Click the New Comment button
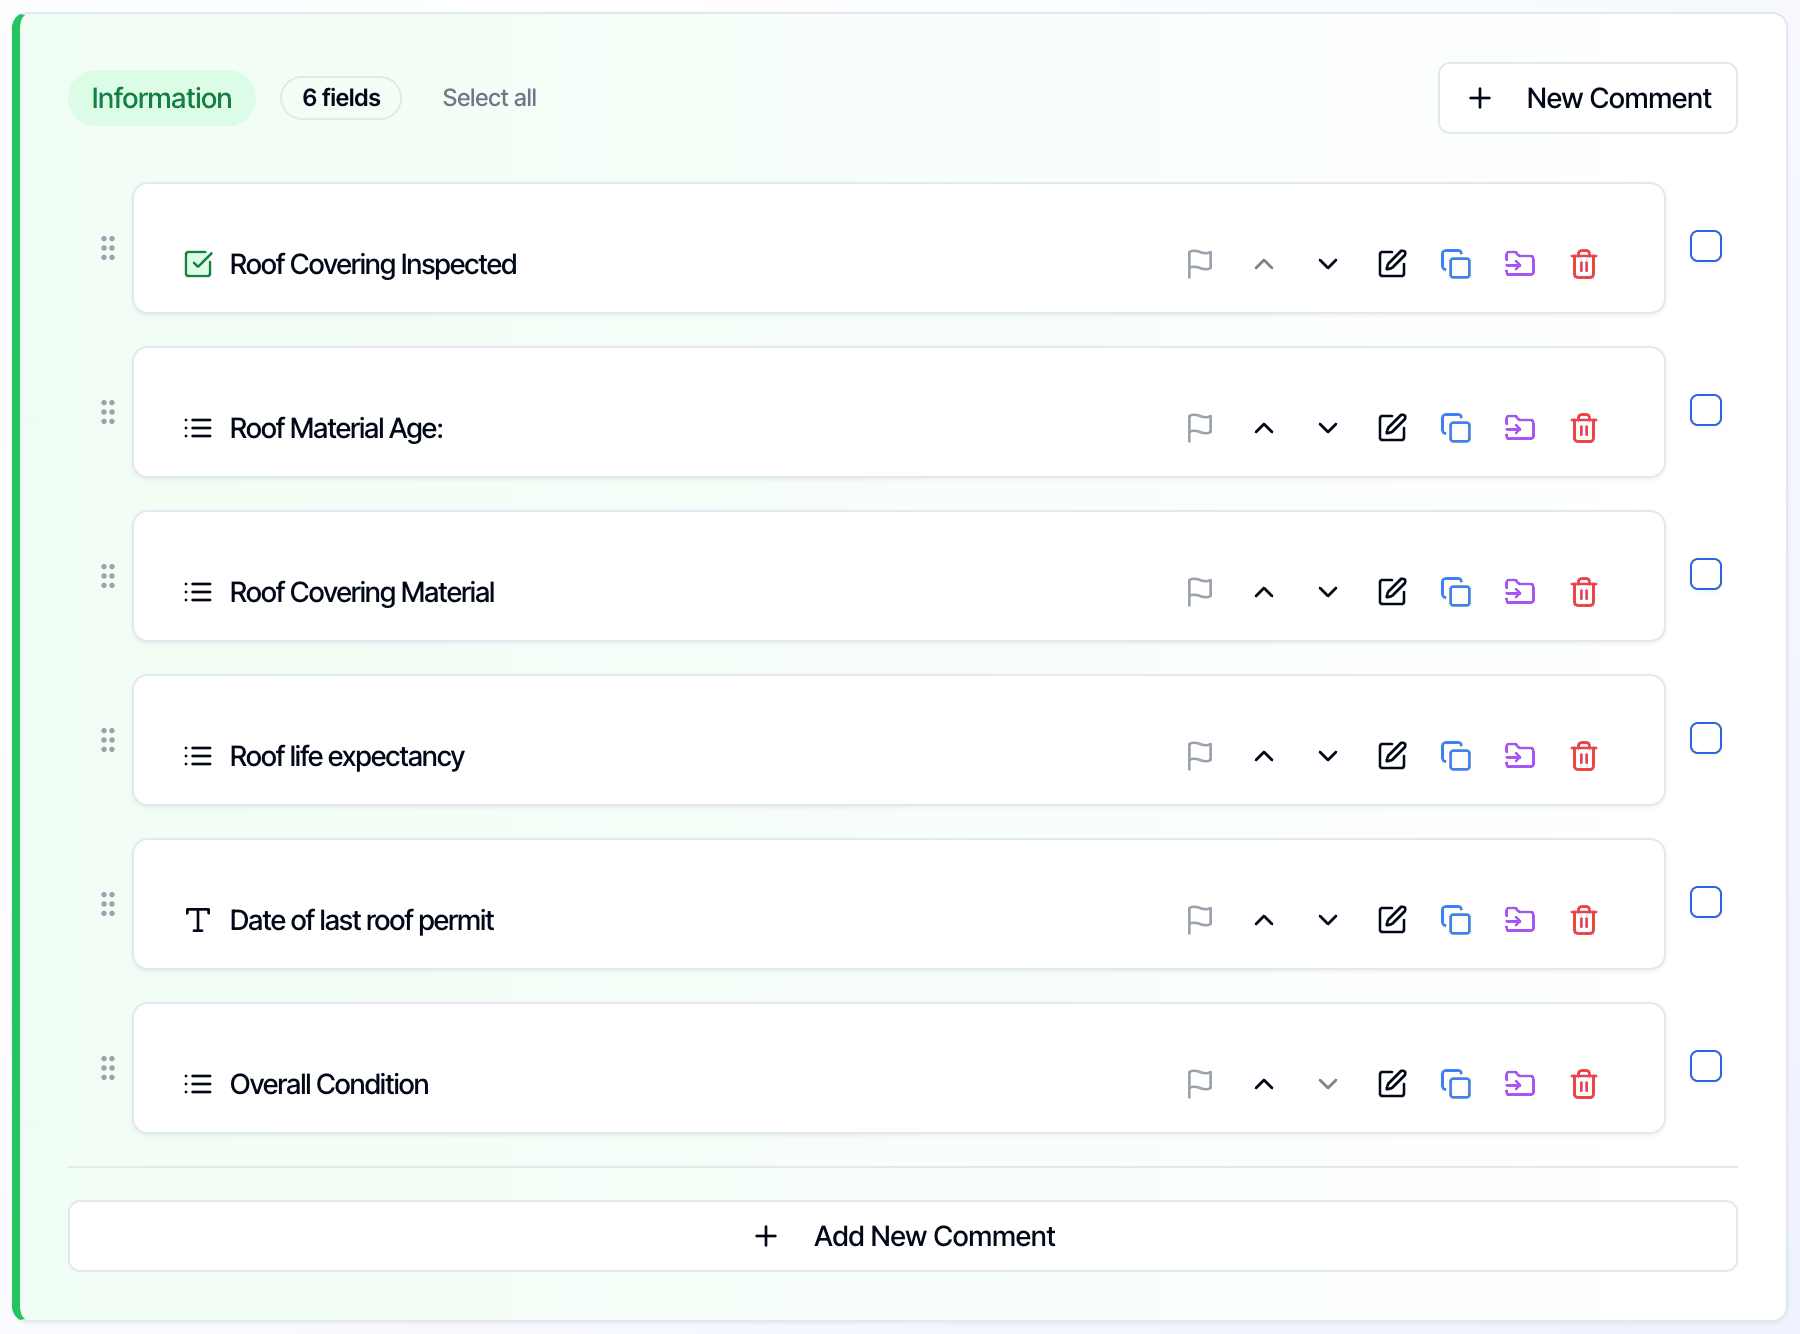 point(1588,98)
